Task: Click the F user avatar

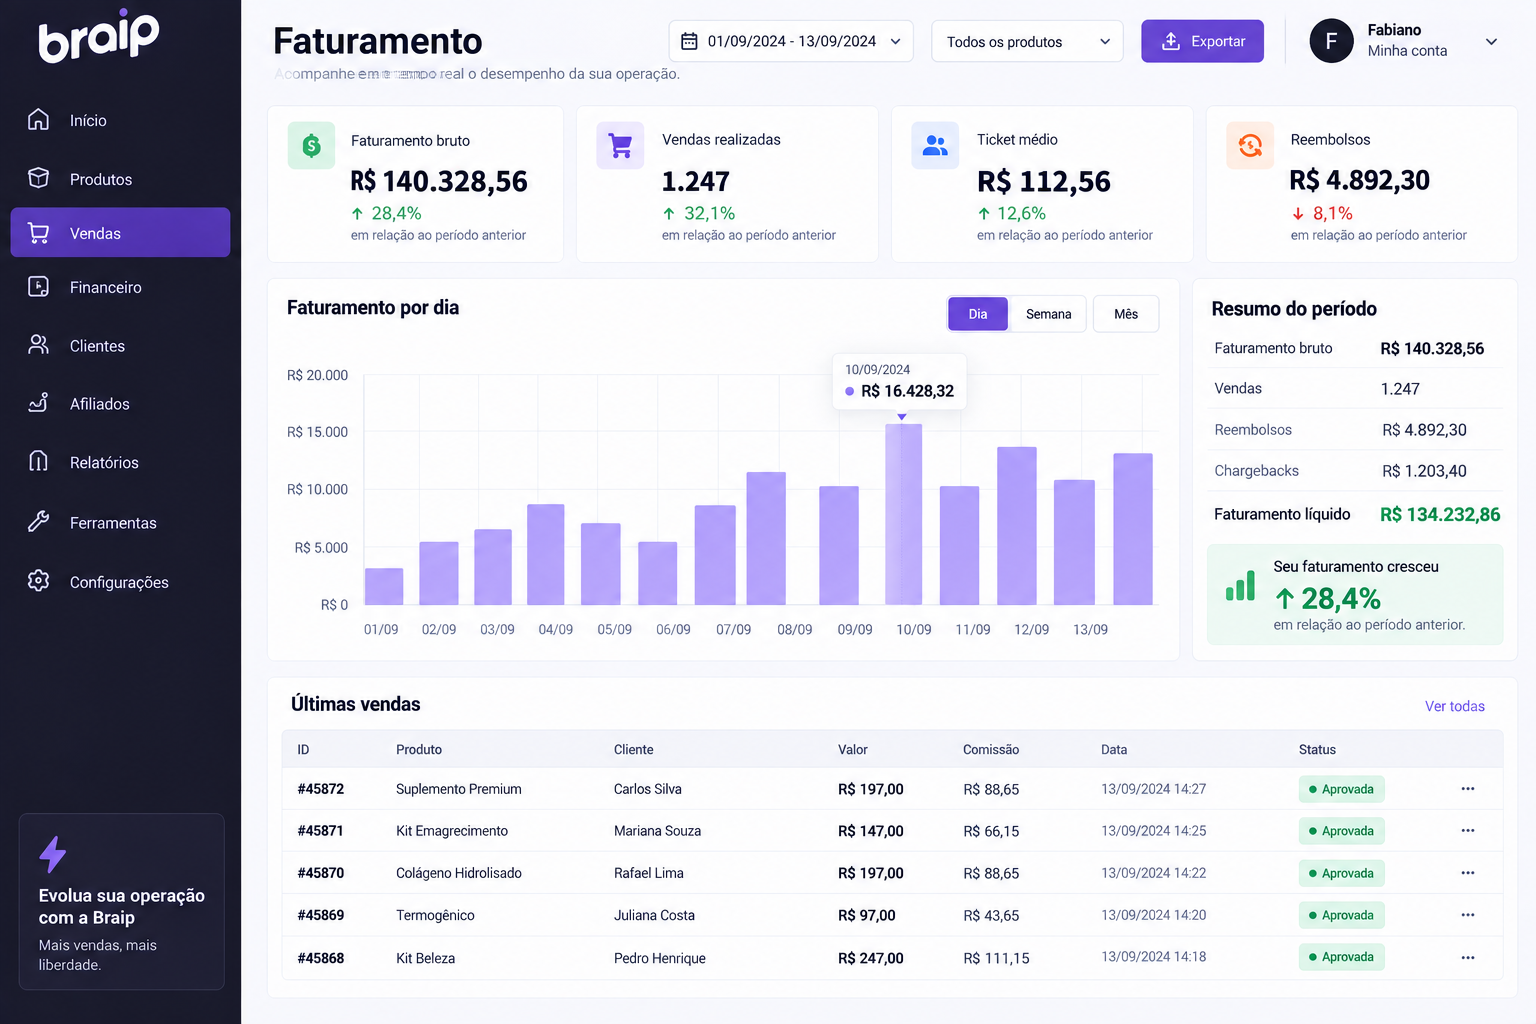Action: pos(1331,41)
